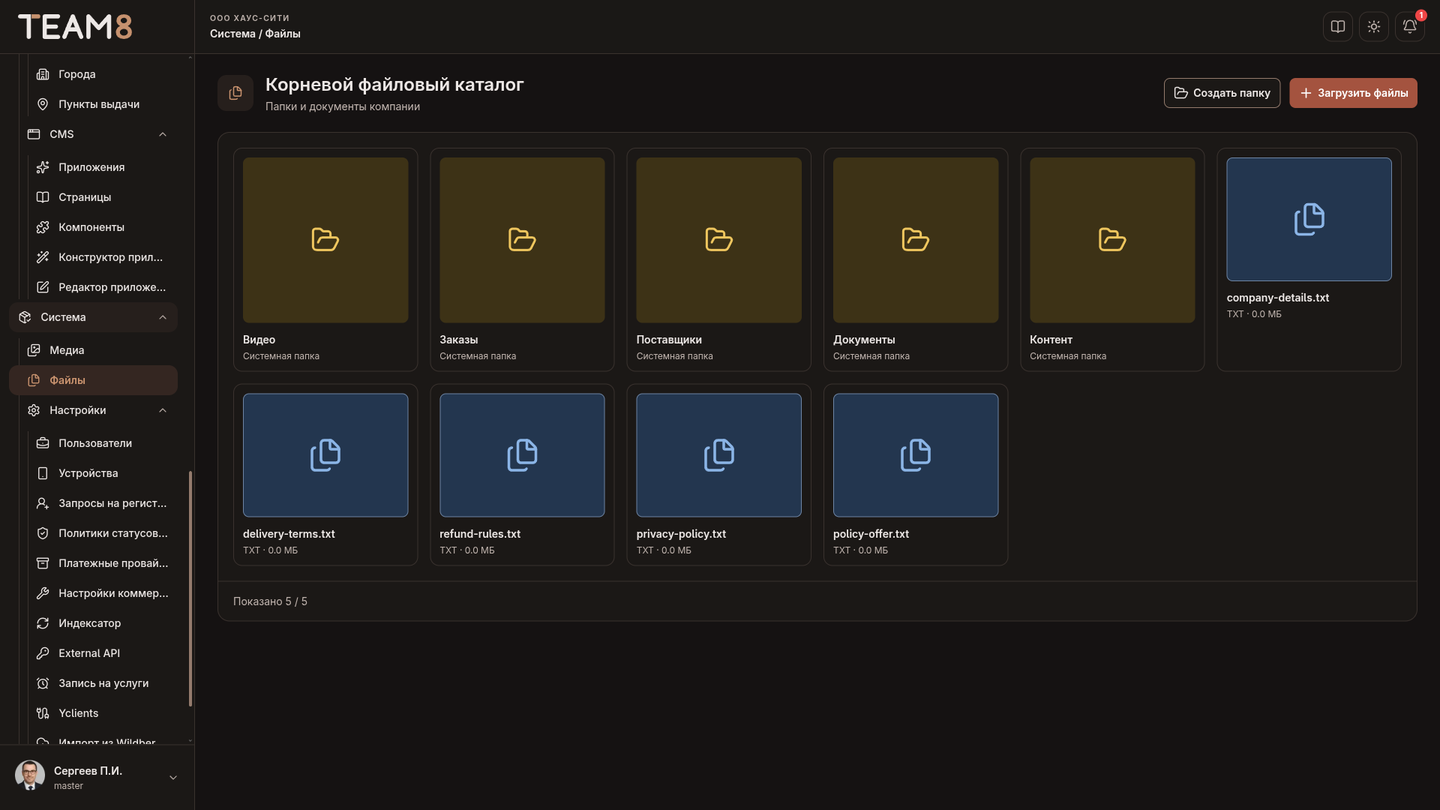Screen dimensions: 1440x810
Task: Click the Конструктор приложений wand icon
Action: click(x=43, y=257)
